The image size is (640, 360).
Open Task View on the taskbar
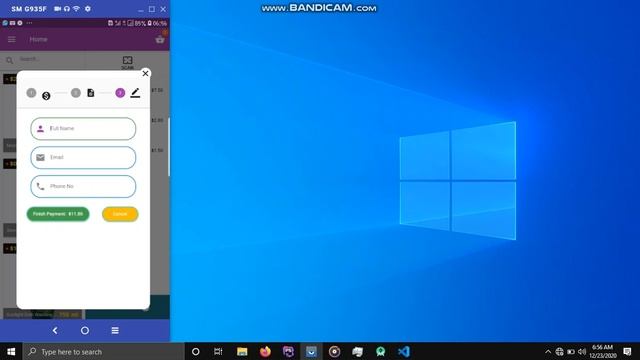coord(218,351)
